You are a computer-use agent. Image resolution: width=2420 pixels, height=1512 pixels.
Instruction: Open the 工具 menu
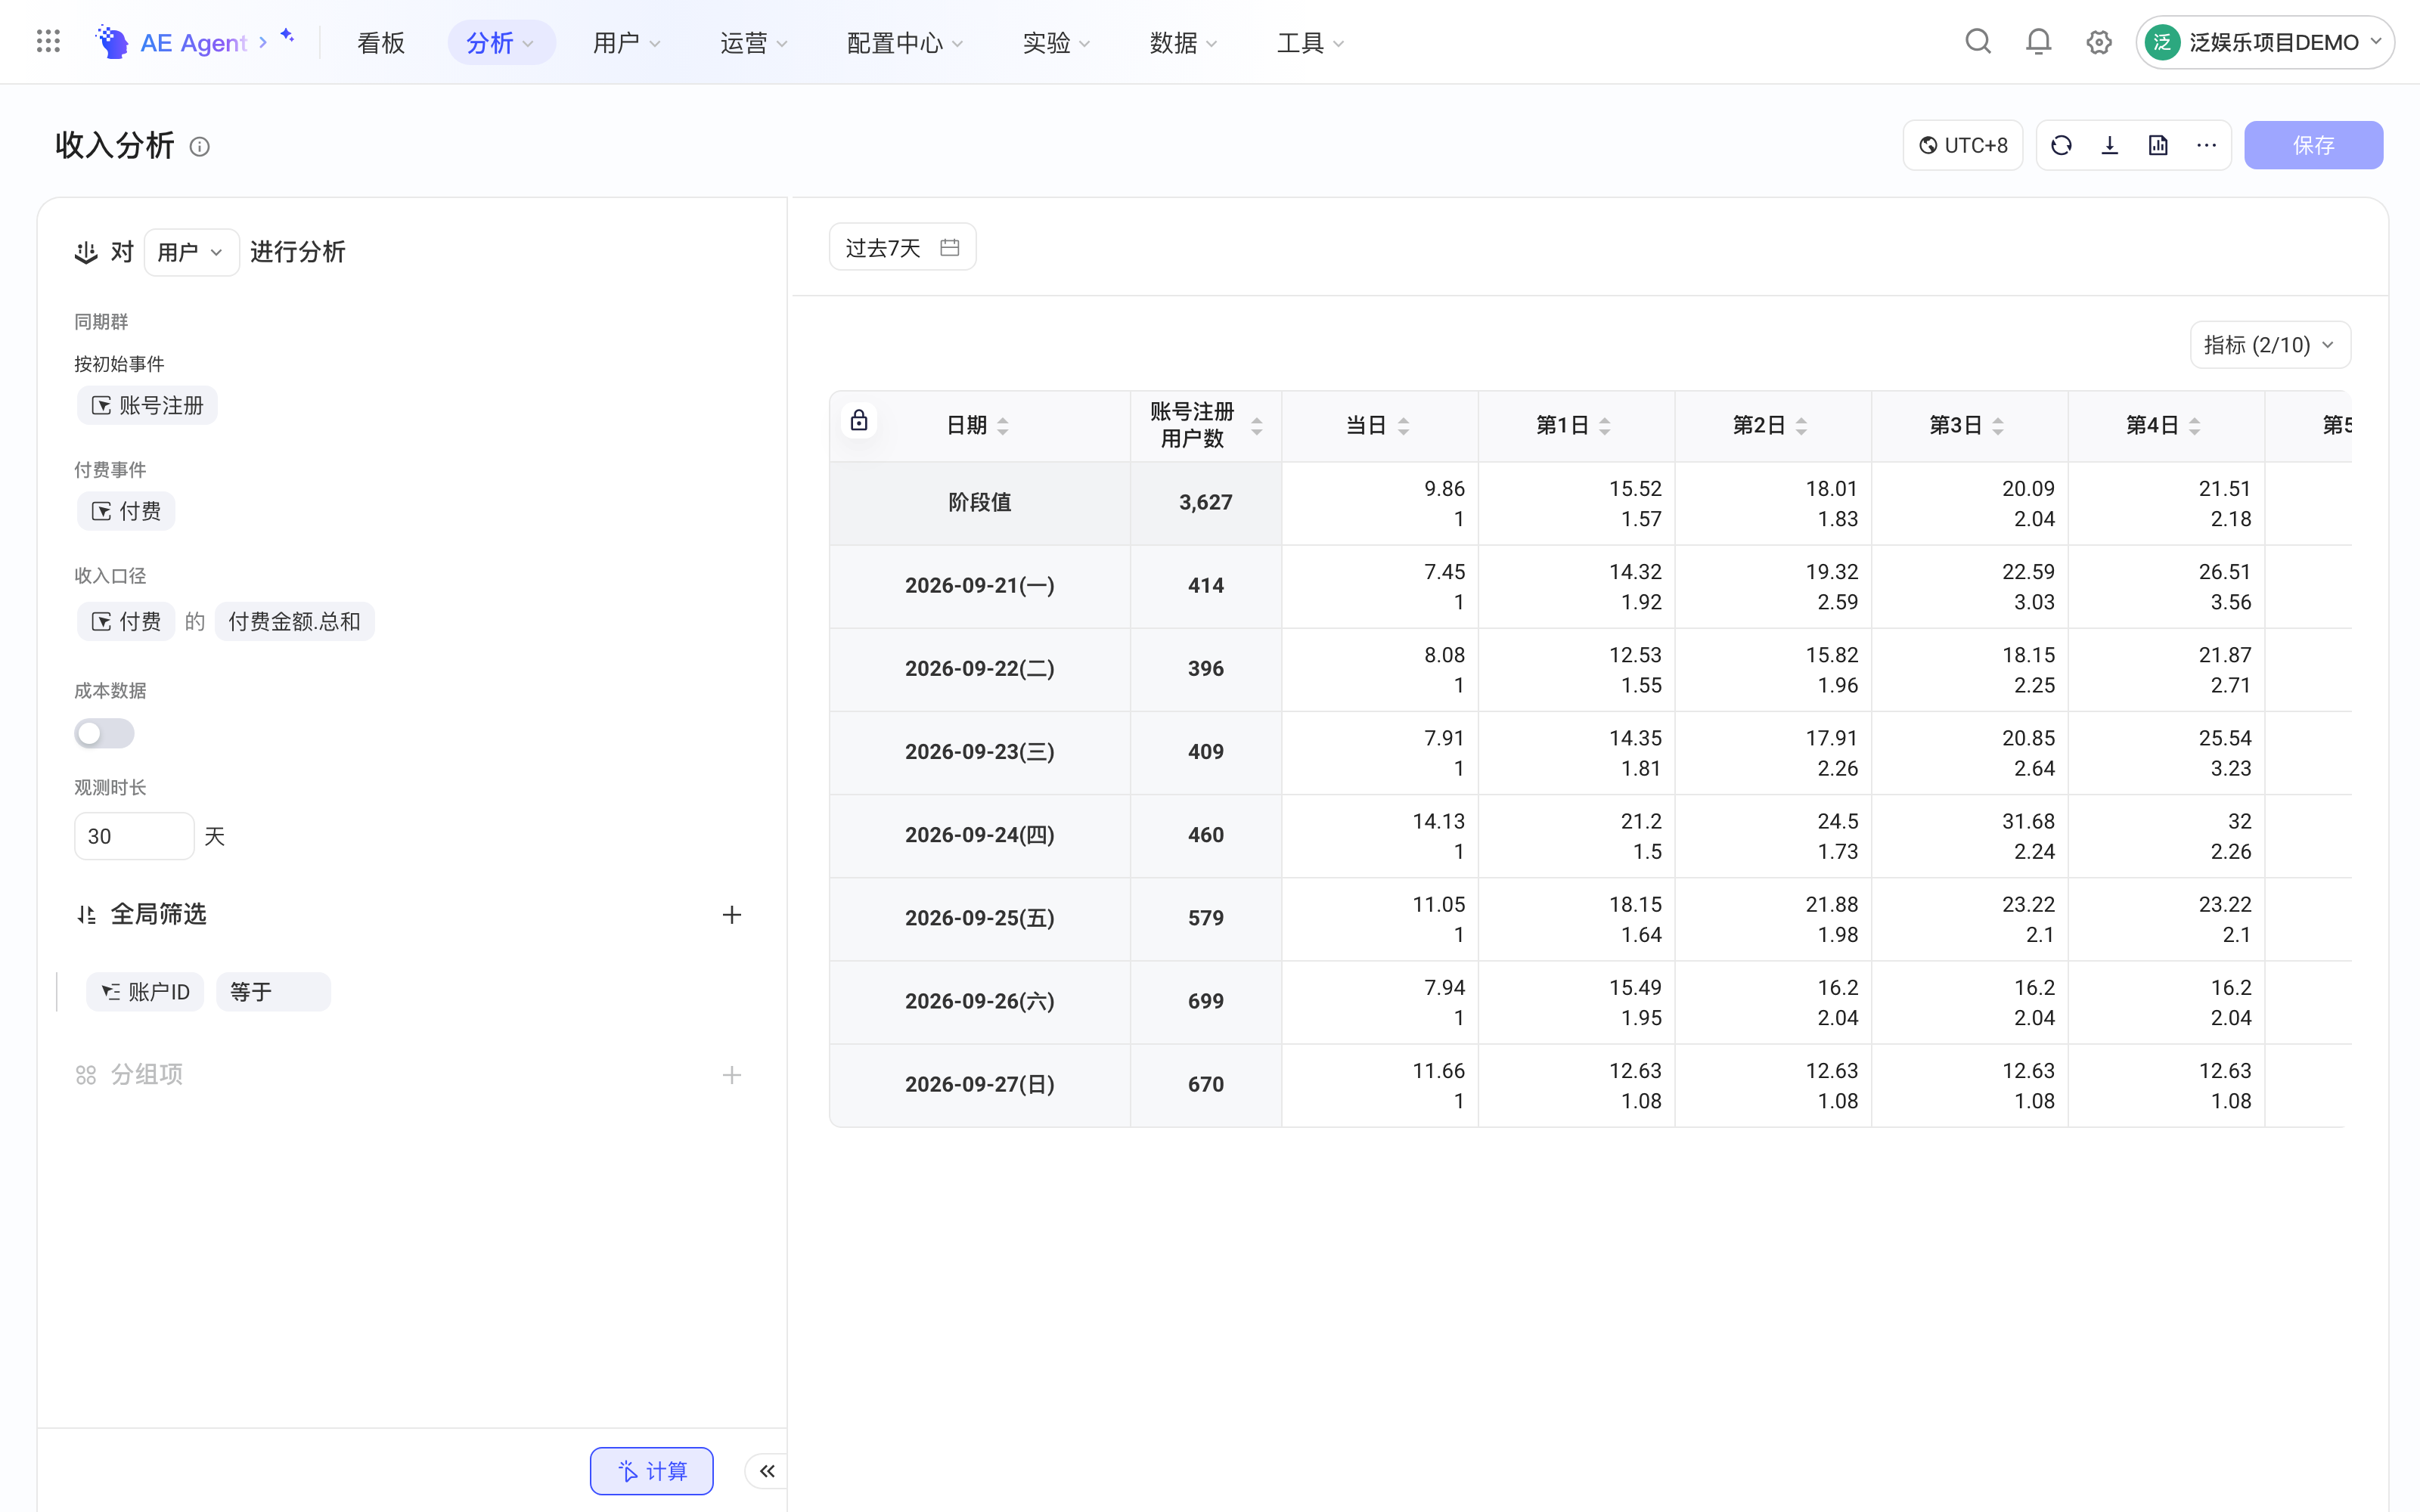pyautogui.click(x=1311, y=43)
